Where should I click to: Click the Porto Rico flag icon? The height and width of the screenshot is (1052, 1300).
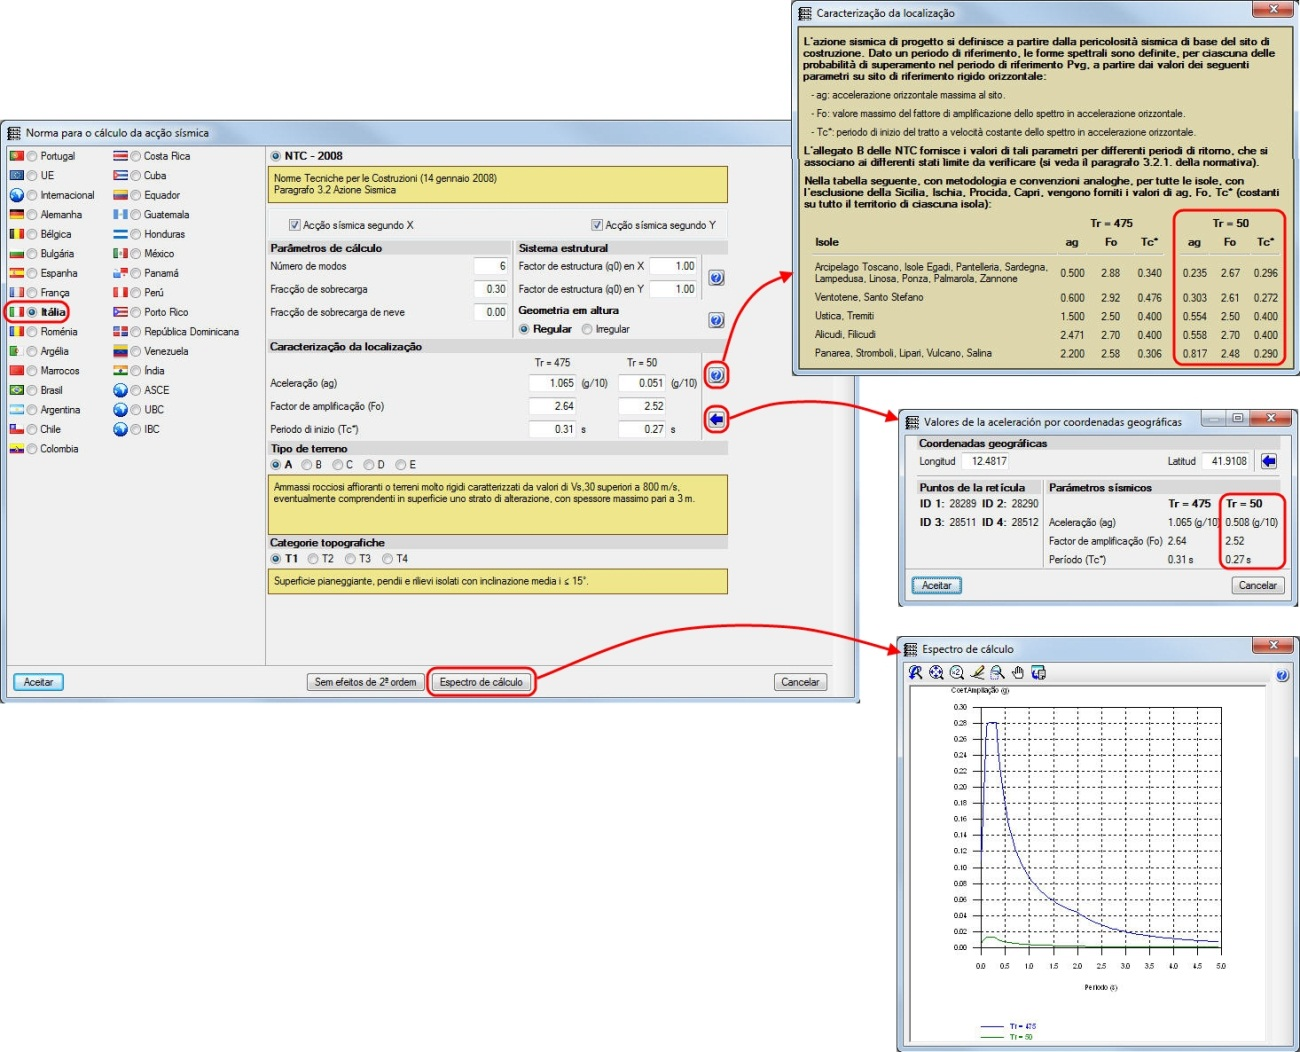coord(120,312)
